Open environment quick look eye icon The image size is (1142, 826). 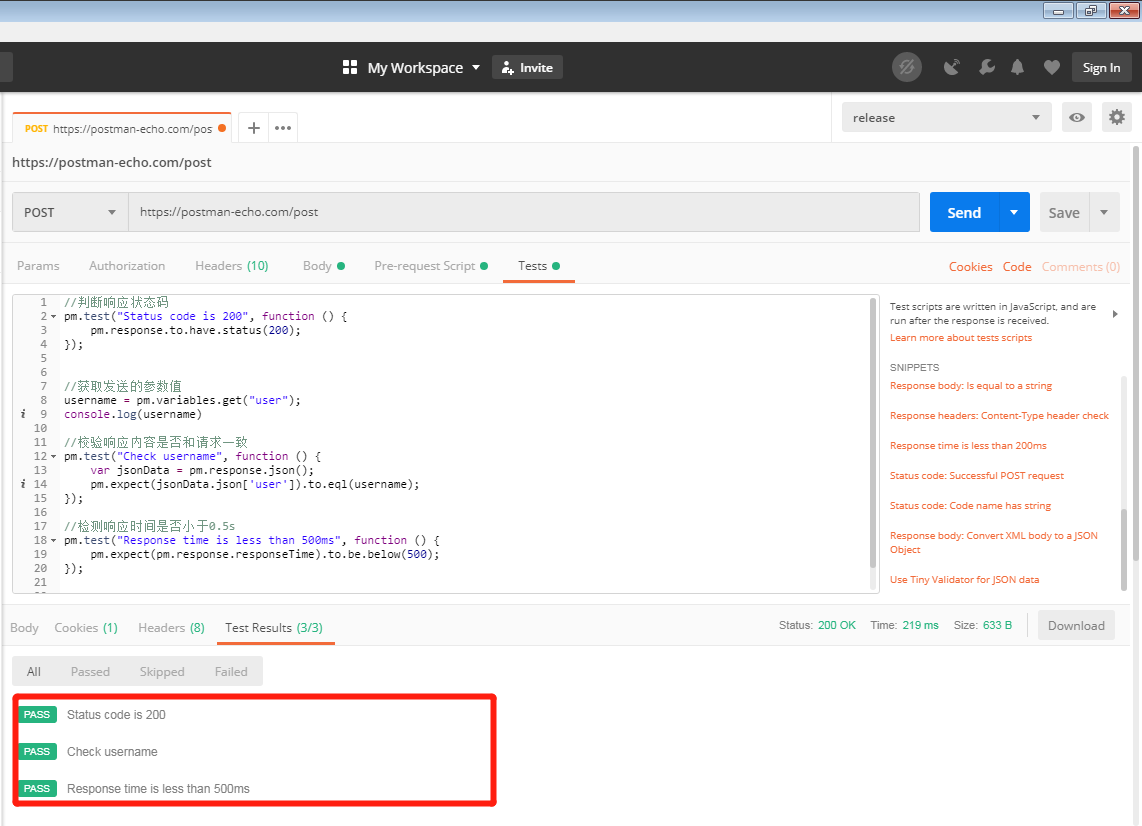(1076, 117)
